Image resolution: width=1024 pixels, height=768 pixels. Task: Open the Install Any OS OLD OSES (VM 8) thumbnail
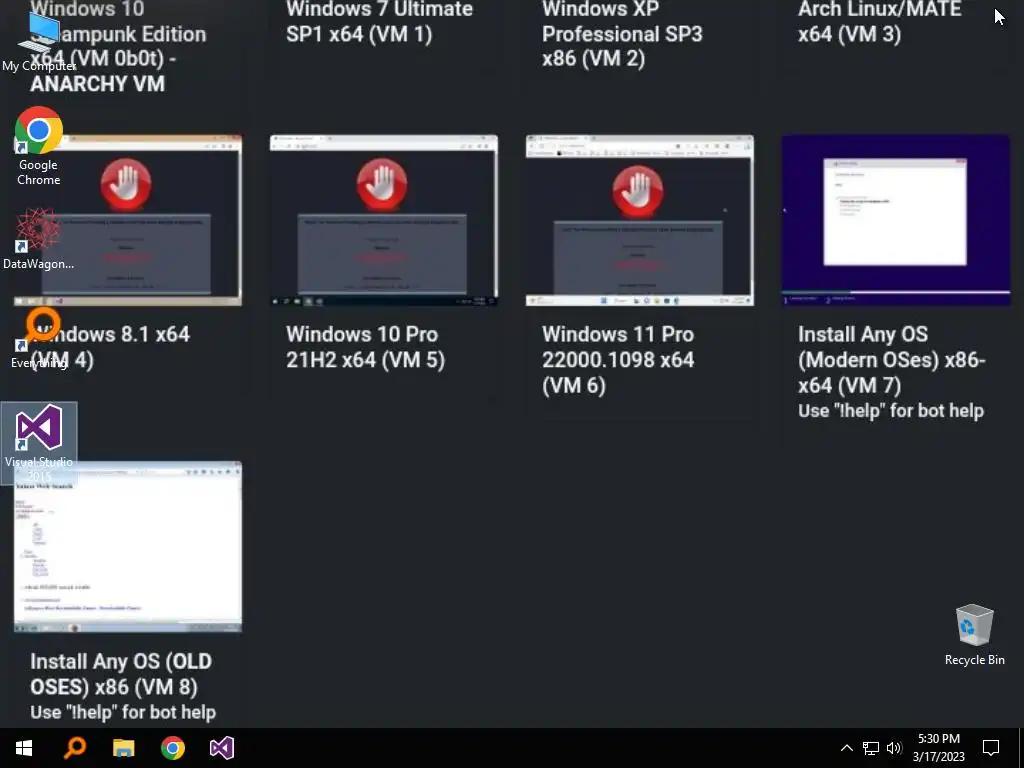(x=128, y=547)
